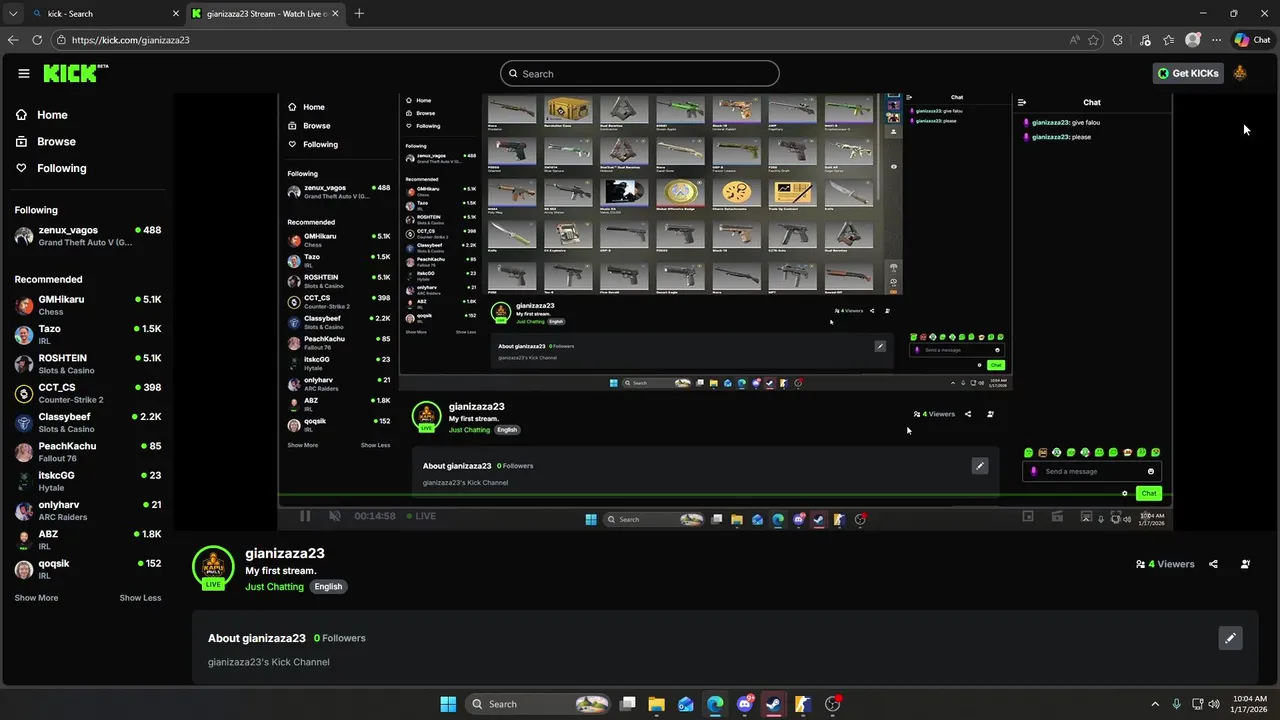Open the tab list dropdown arrow
Viewport: 1280px width, 720px height.
click(13, 13)
